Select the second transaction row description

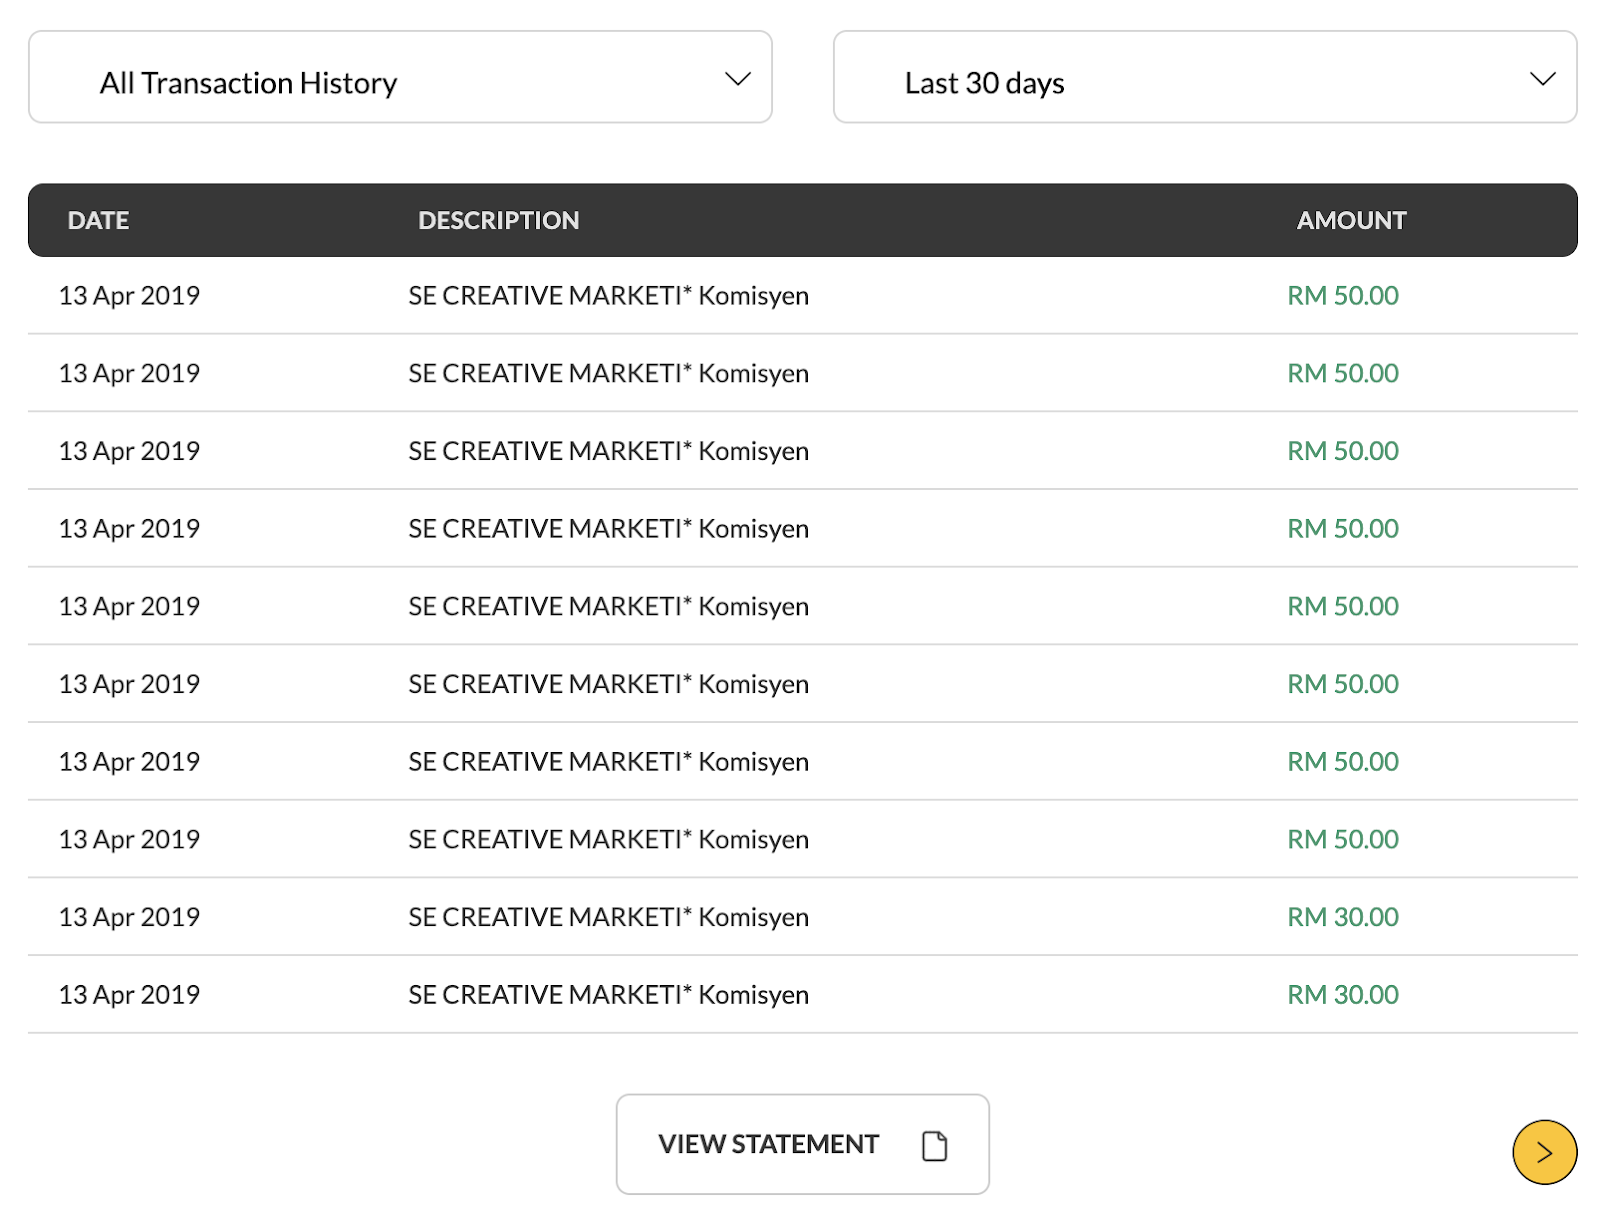[x=608, y=373]
